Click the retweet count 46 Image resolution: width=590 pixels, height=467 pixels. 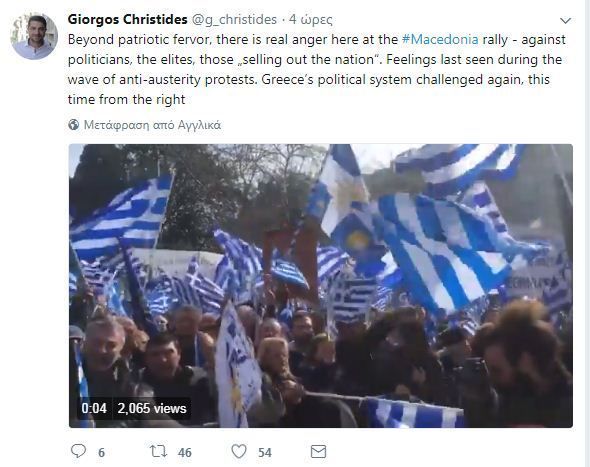pos(184,452)
